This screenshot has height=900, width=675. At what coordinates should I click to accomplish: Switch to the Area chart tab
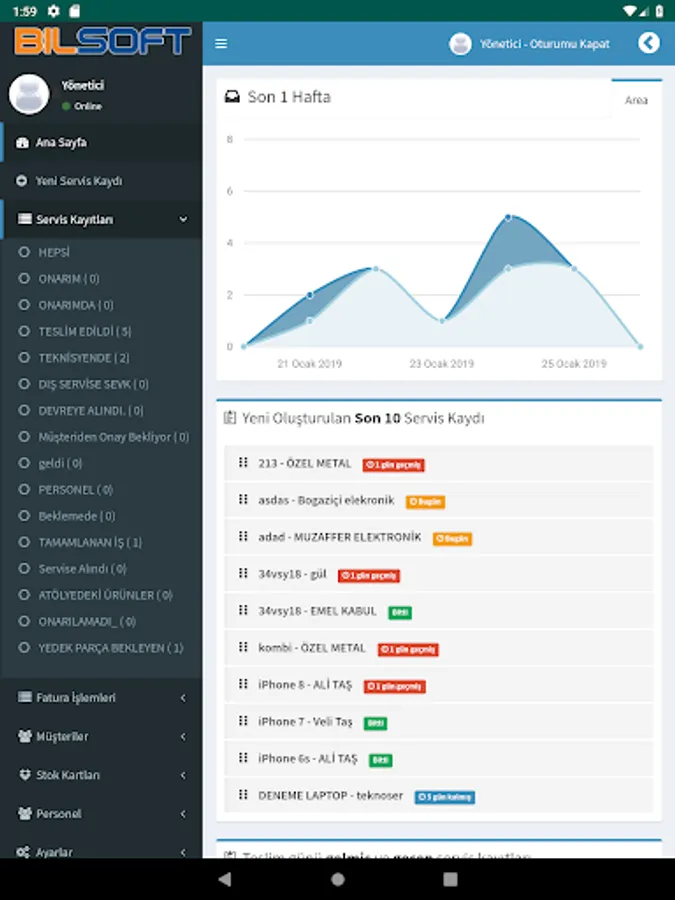coord(636,100)
